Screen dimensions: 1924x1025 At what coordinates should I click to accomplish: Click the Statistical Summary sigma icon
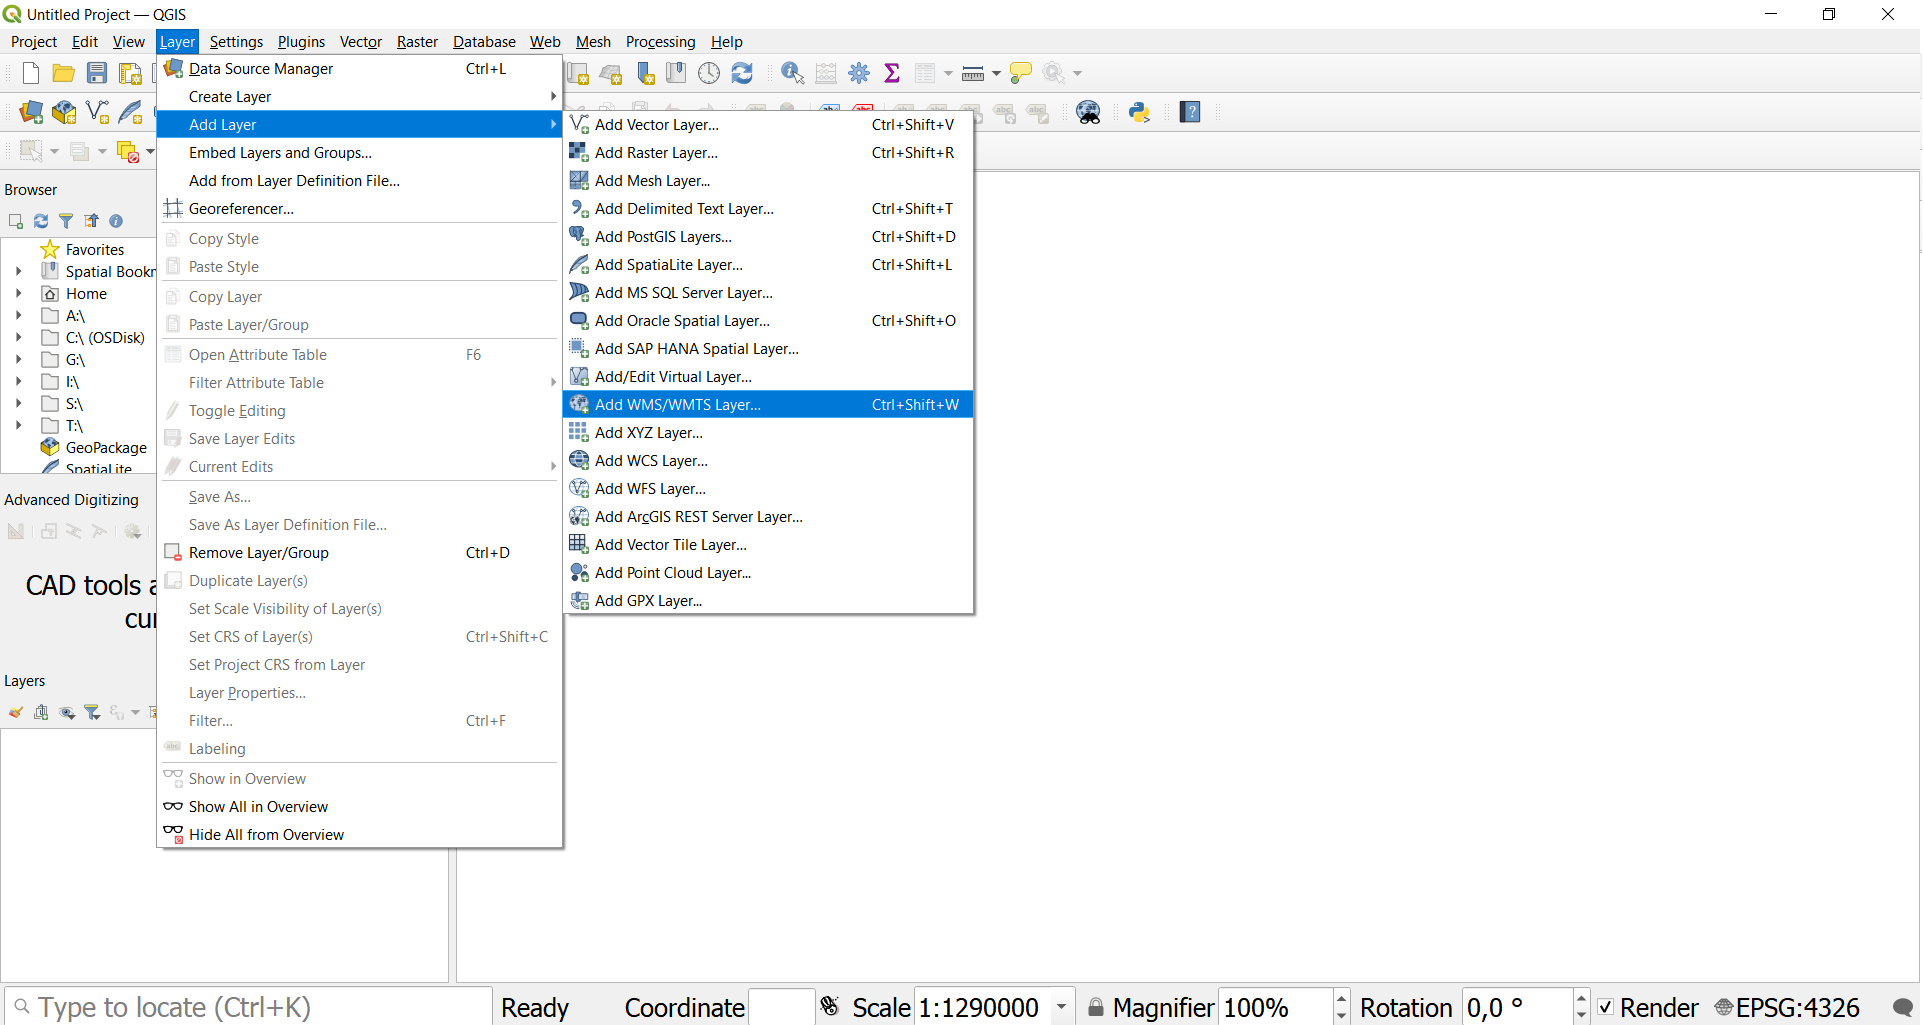(892, 73)
